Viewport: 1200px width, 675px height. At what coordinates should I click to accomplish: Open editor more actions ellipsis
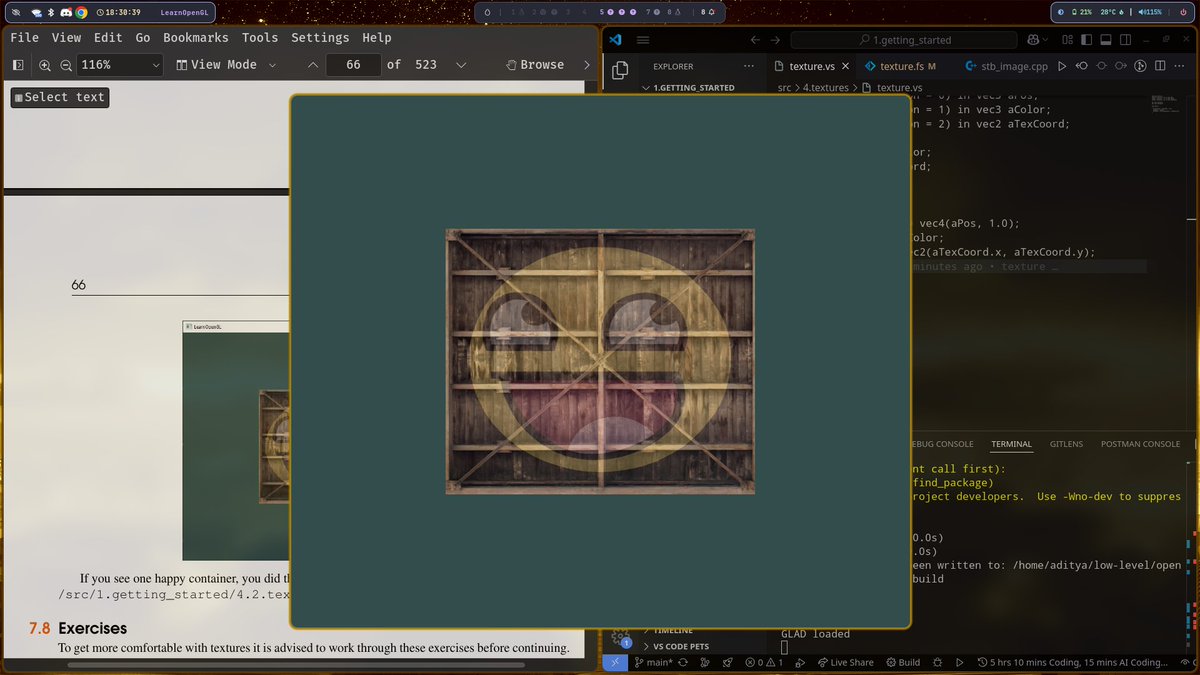[1179, 66]
